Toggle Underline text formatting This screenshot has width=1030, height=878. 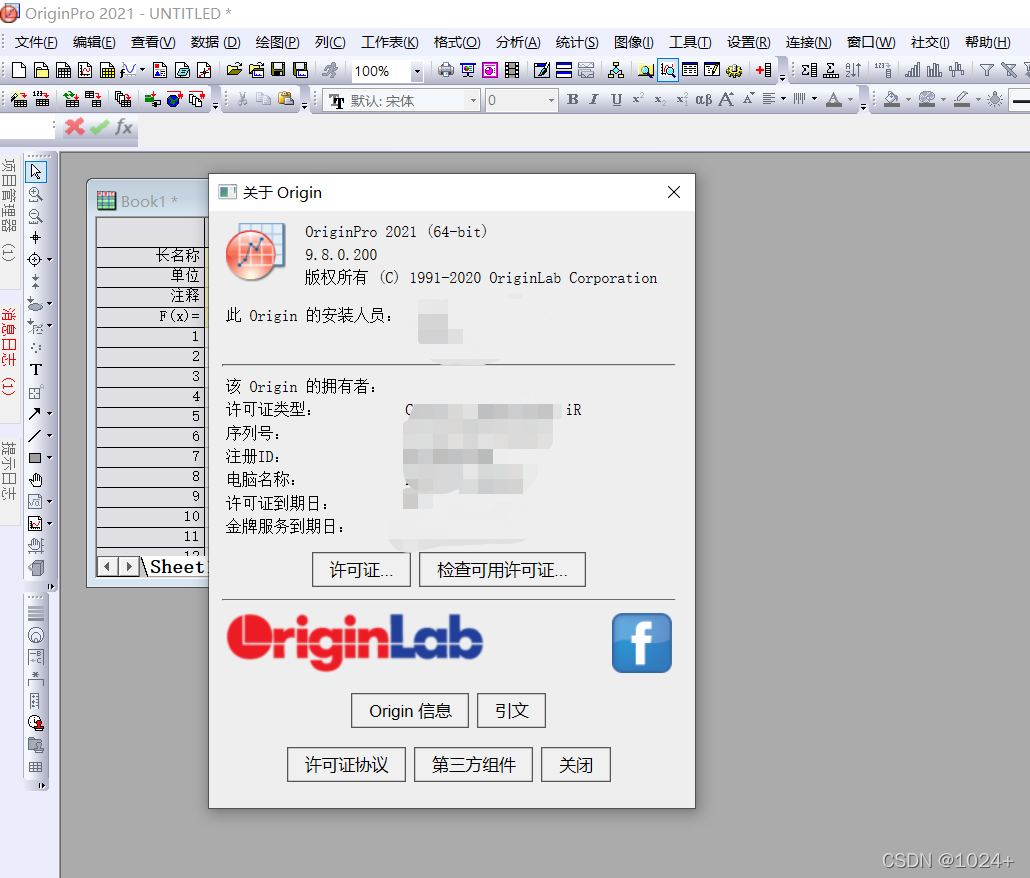[616, 99]
